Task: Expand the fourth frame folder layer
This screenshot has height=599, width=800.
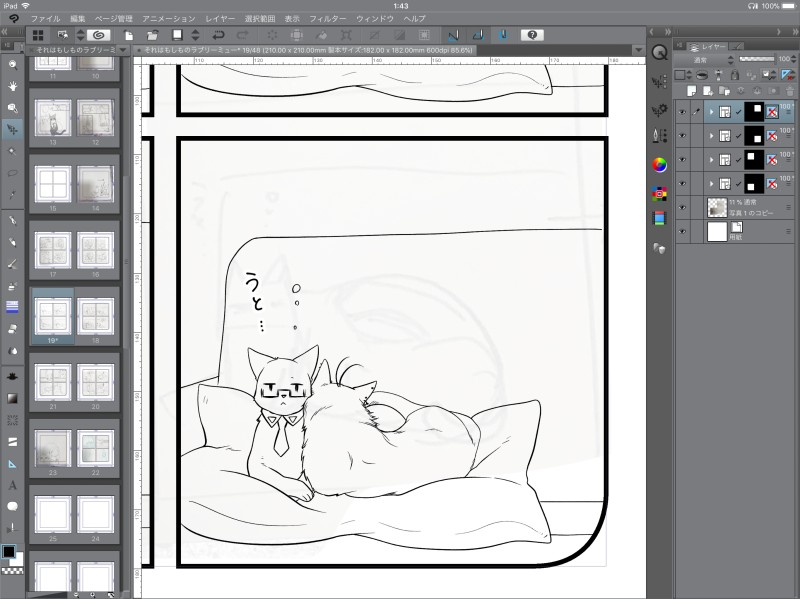Action: tap(712, 184)
